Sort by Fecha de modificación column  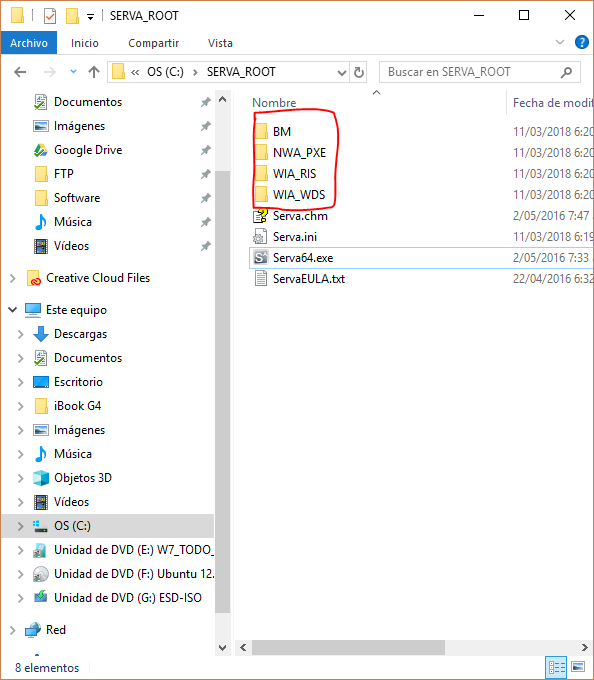(x=552, y=103)
